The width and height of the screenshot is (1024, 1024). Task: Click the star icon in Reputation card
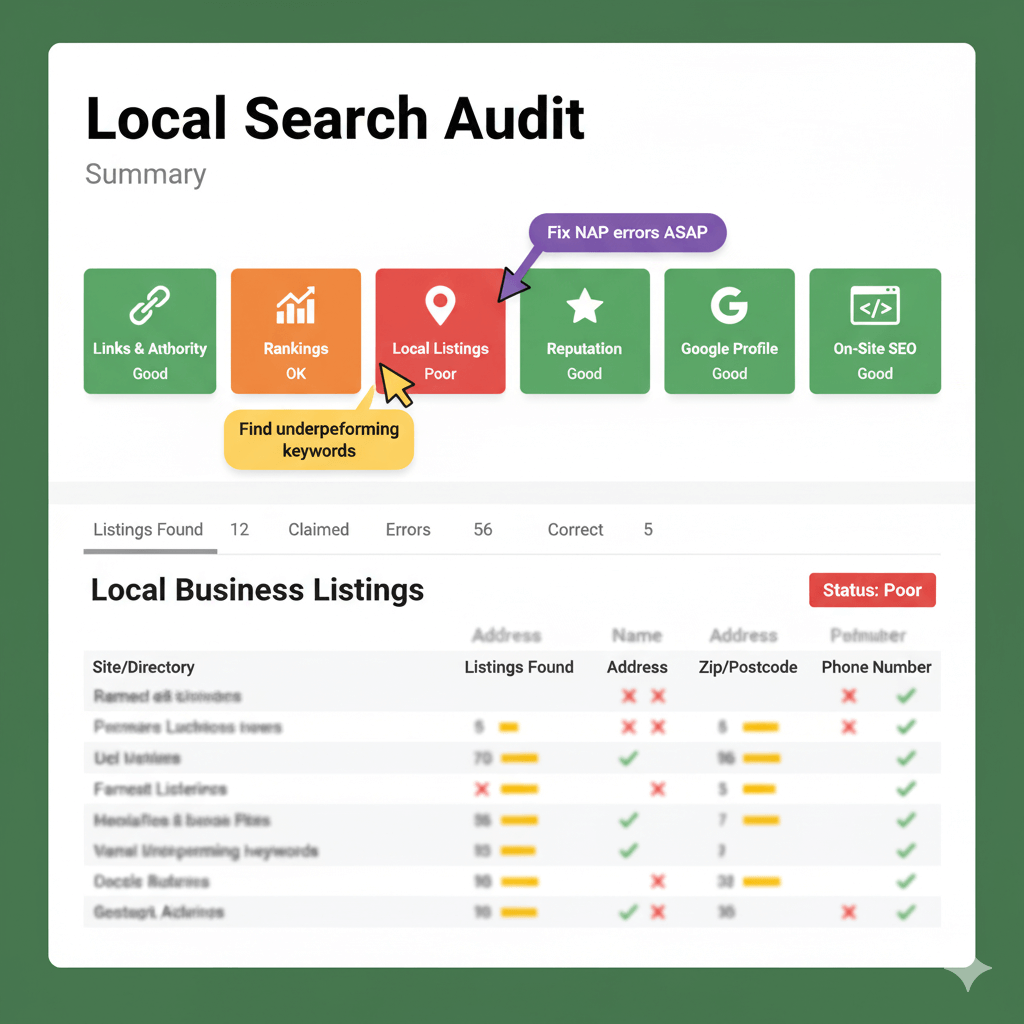pos(584,306)
